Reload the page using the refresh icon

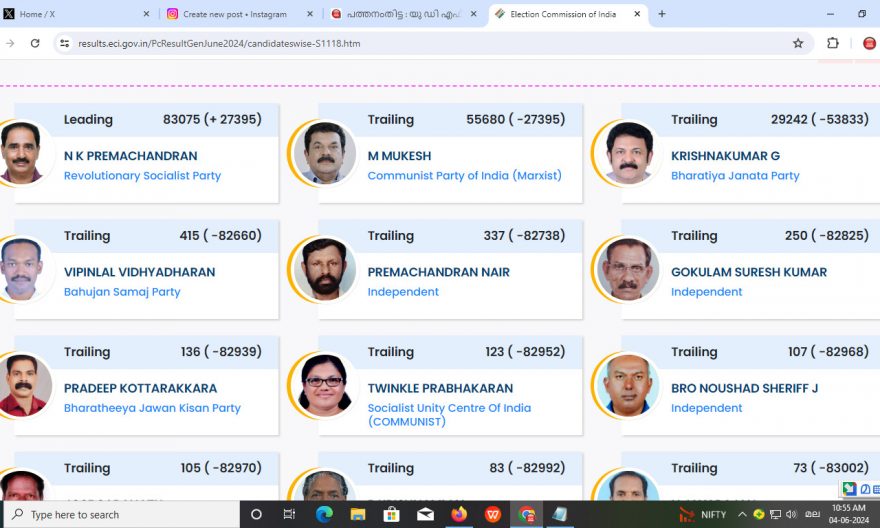(35, 43)
